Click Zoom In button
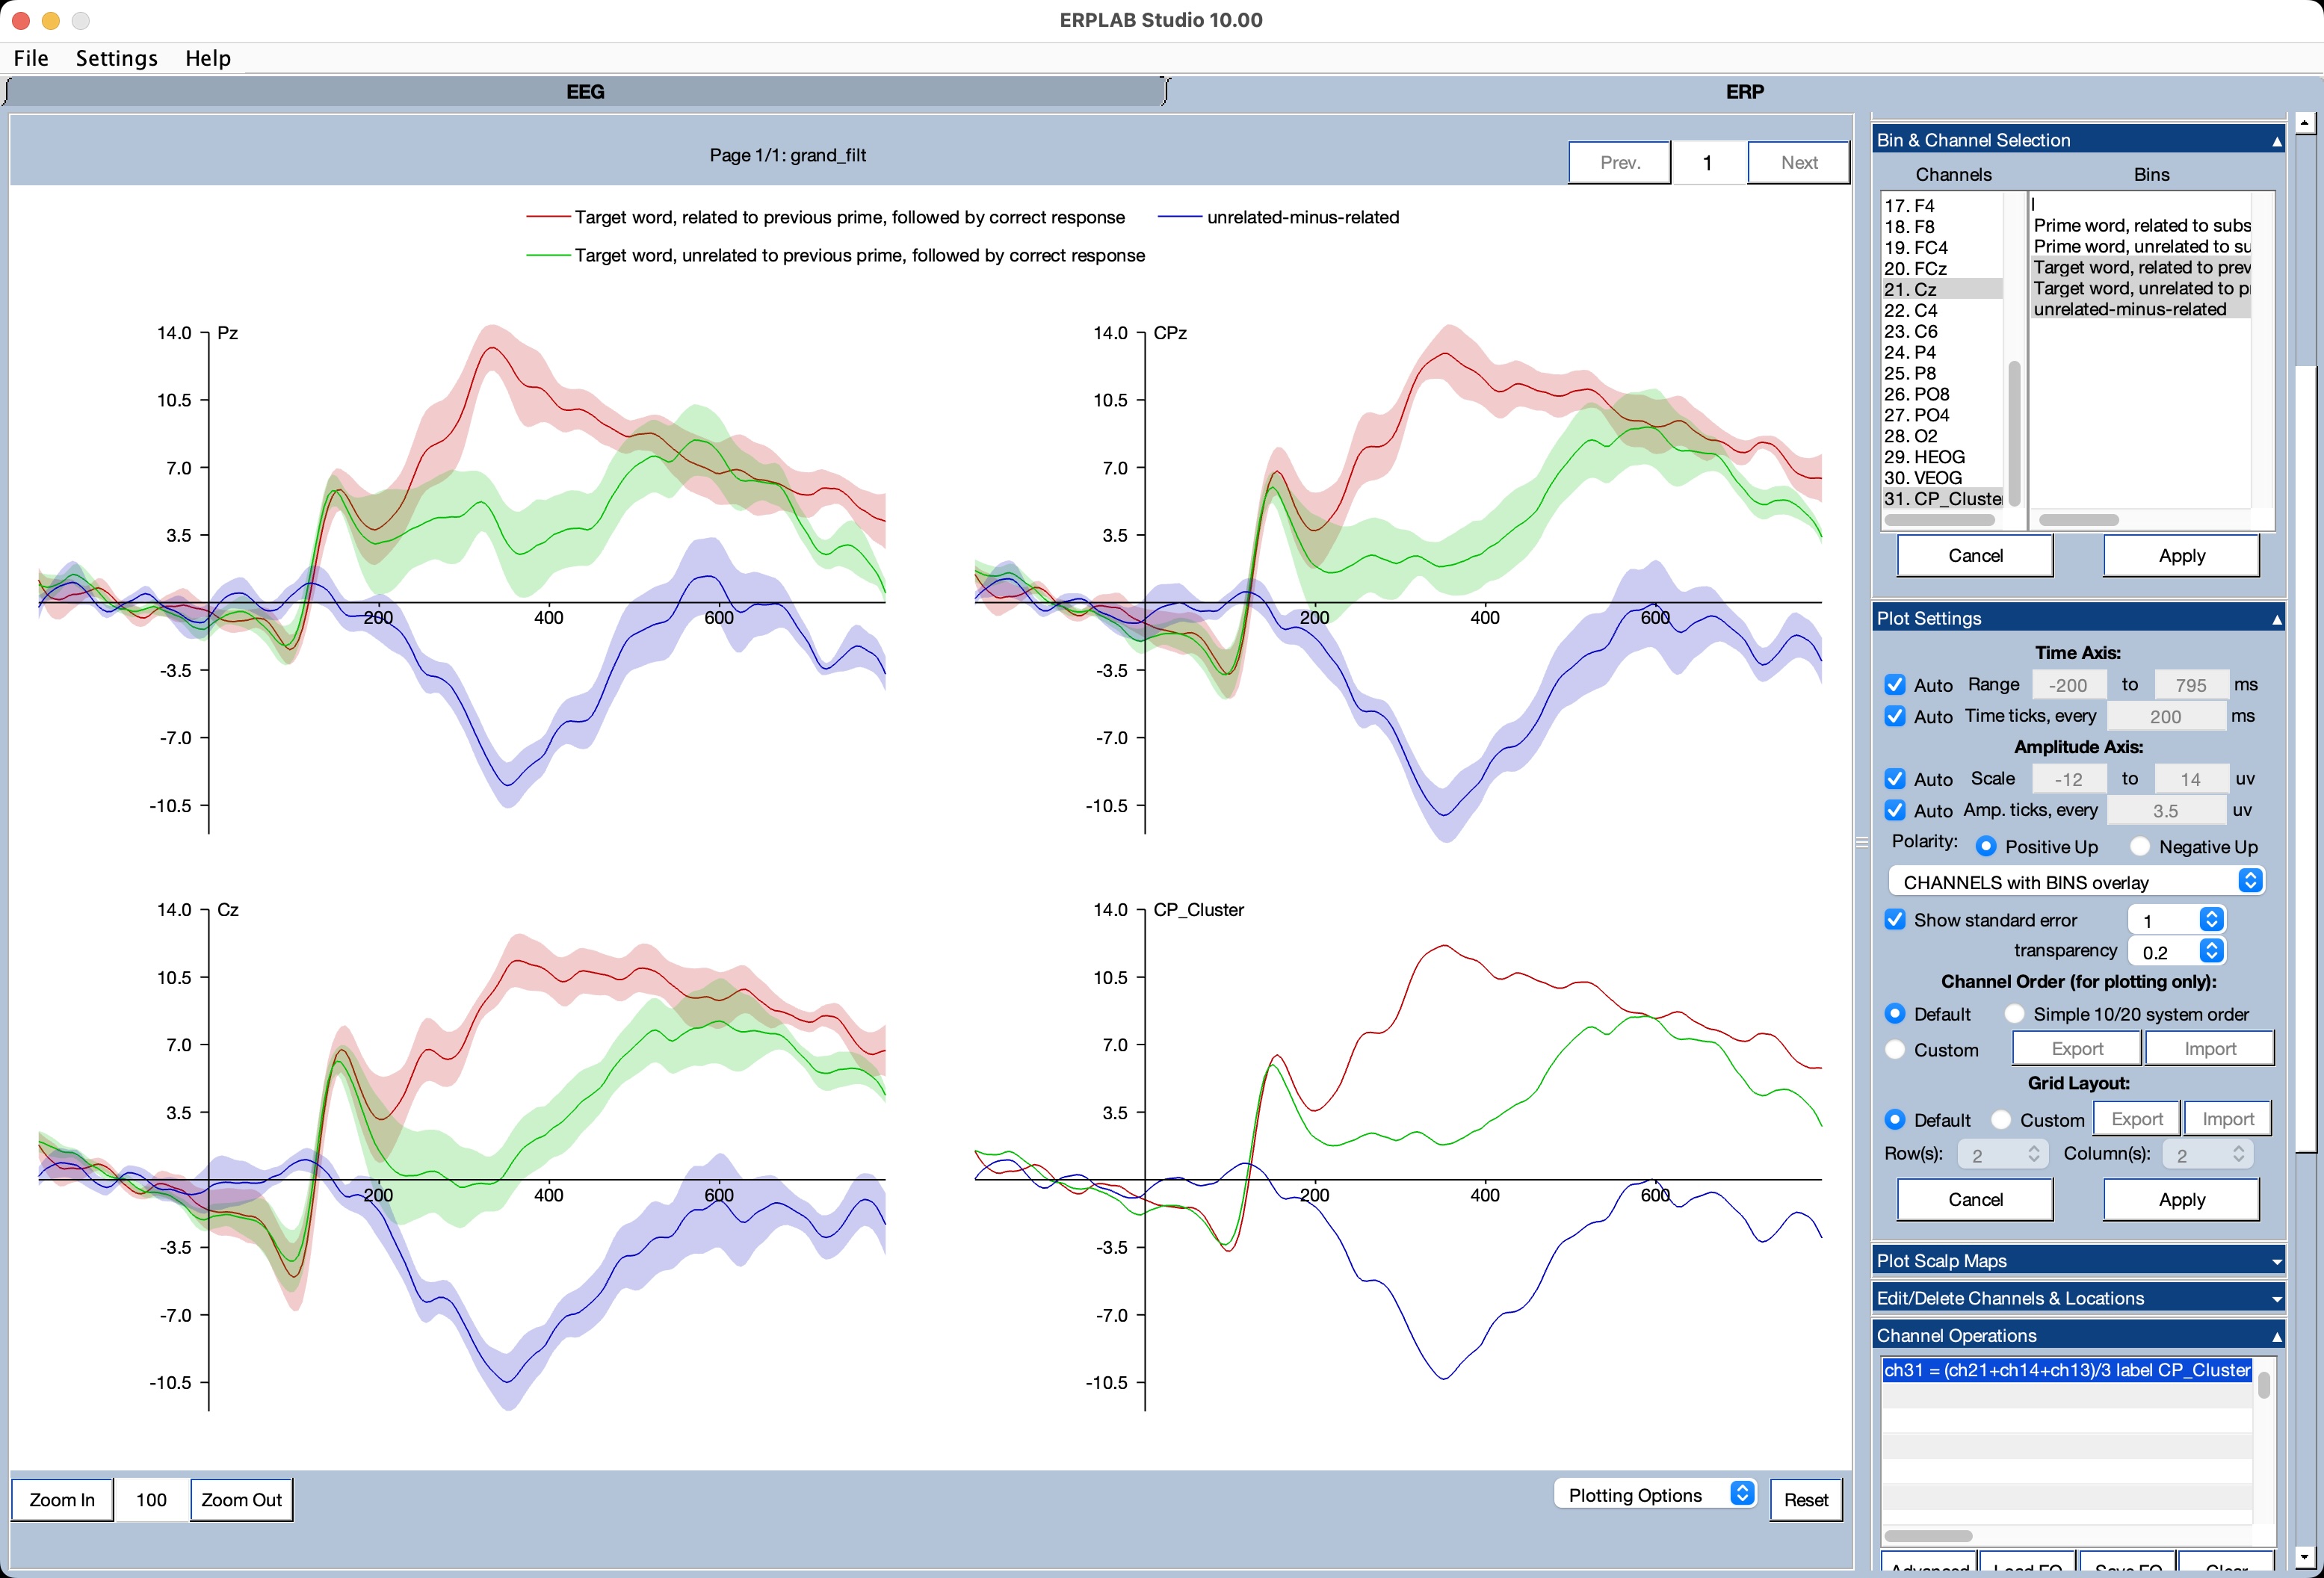This screenshot has width=2324, height=1578. [x=62, y=1500]
